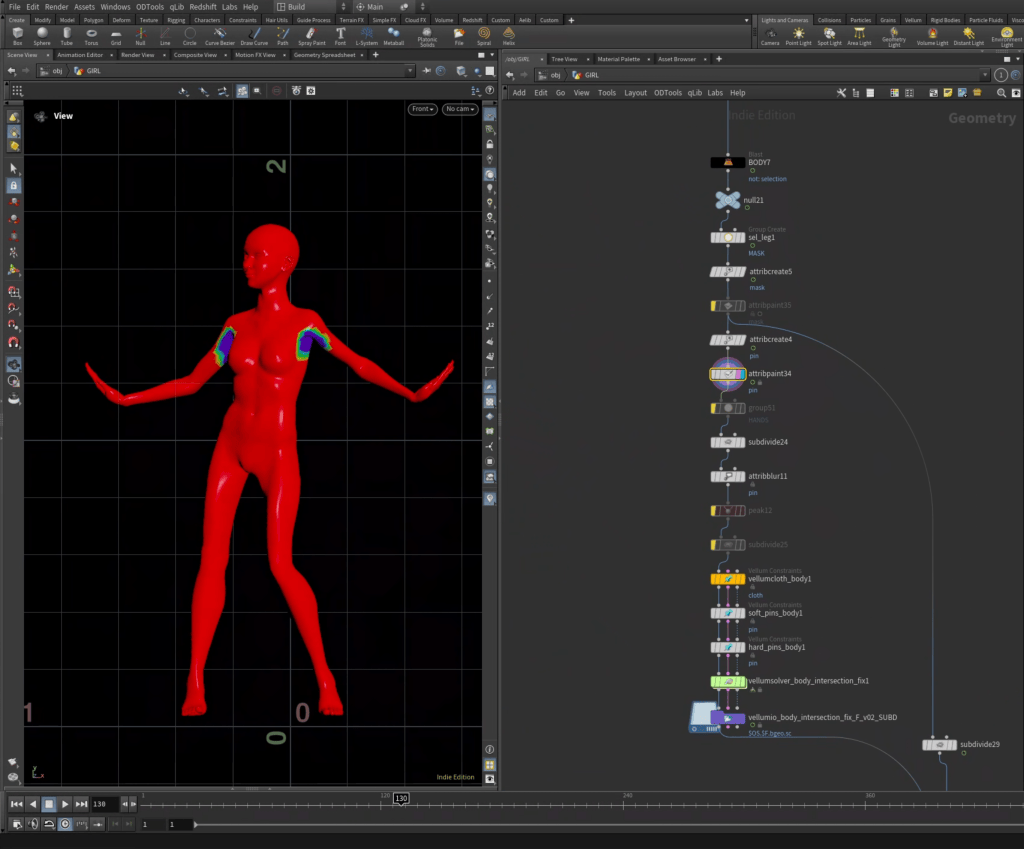The image size is (1024, 849).
Task: Select the Spray Paint tool
Action: point(312,36)
